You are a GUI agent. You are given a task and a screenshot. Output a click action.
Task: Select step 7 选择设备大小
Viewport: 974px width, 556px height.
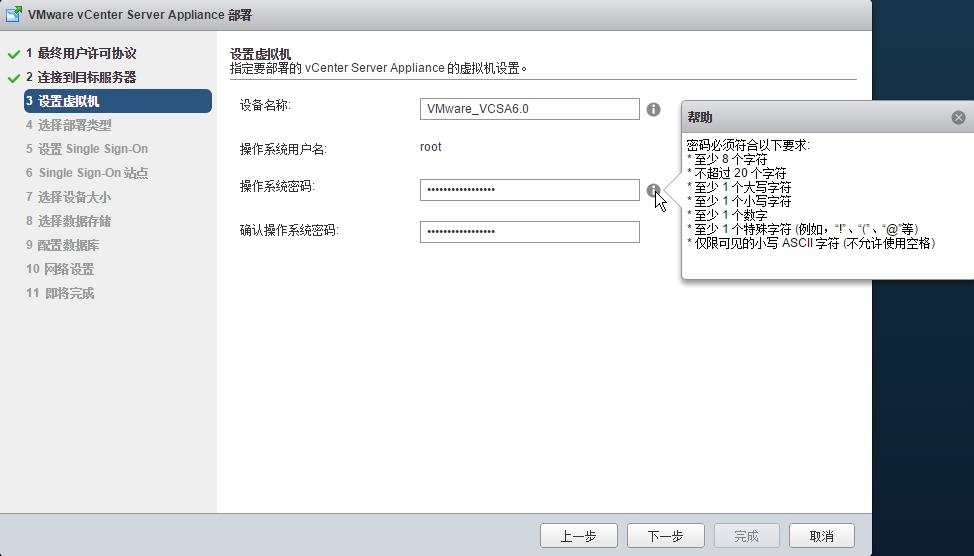68,197
